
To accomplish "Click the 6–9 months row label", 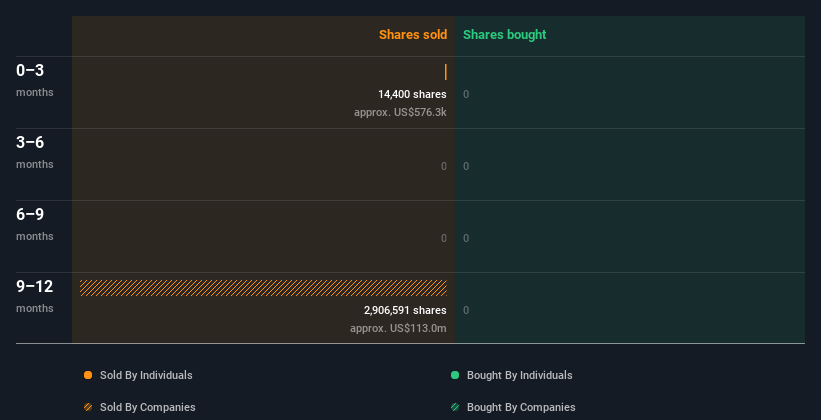I will 35,224.
